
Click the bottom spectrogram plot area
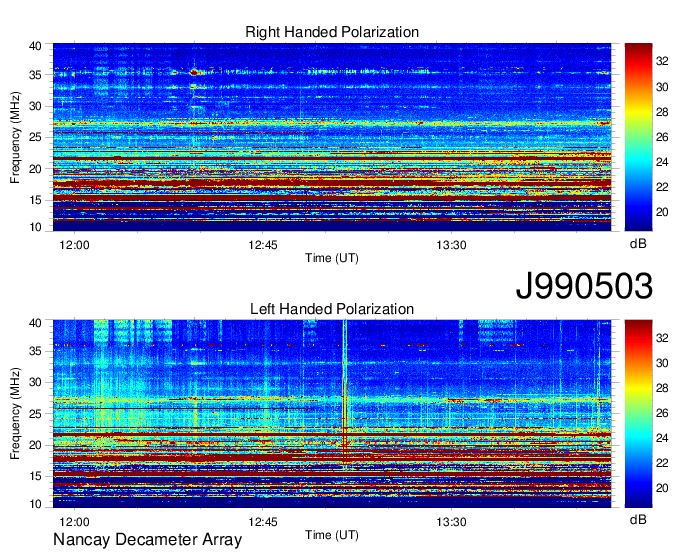pos(332,414)
